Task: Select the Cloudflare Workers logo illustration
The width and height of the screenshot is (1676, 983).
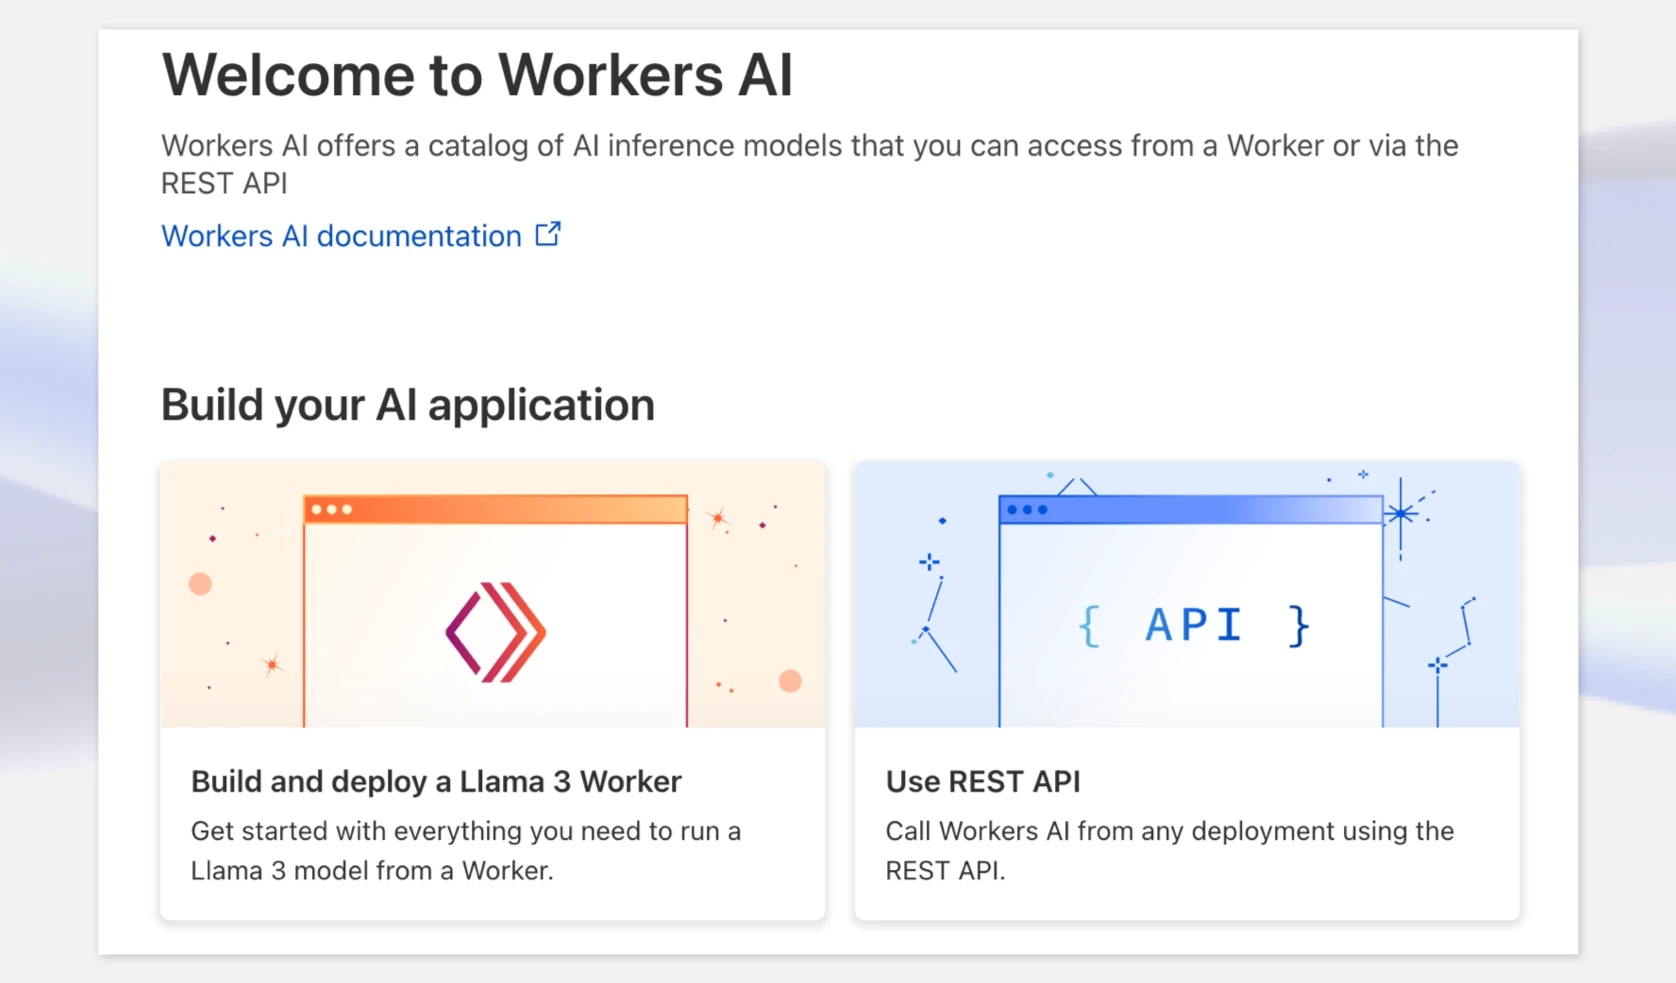Action: tap(494, 630)
